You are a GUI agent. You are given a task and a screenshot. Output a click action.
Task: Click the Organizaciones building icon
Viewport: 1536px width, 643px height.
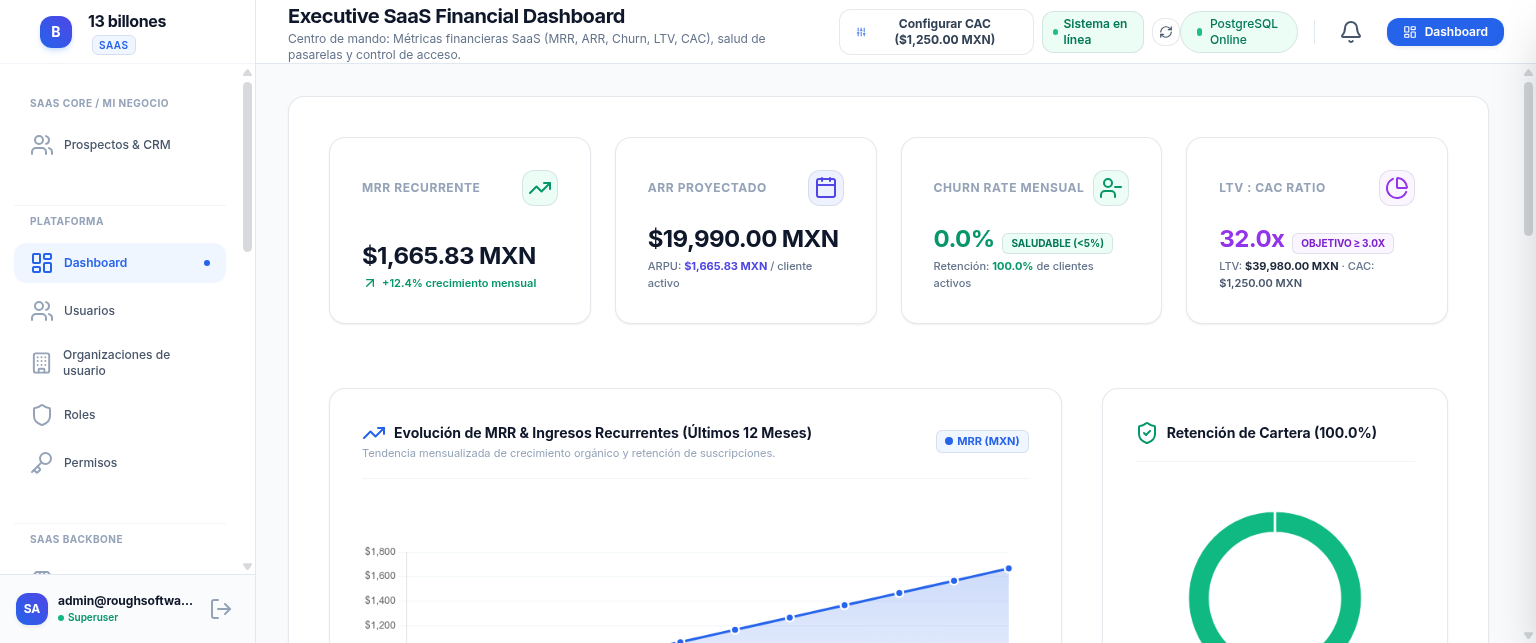(41, 363)
